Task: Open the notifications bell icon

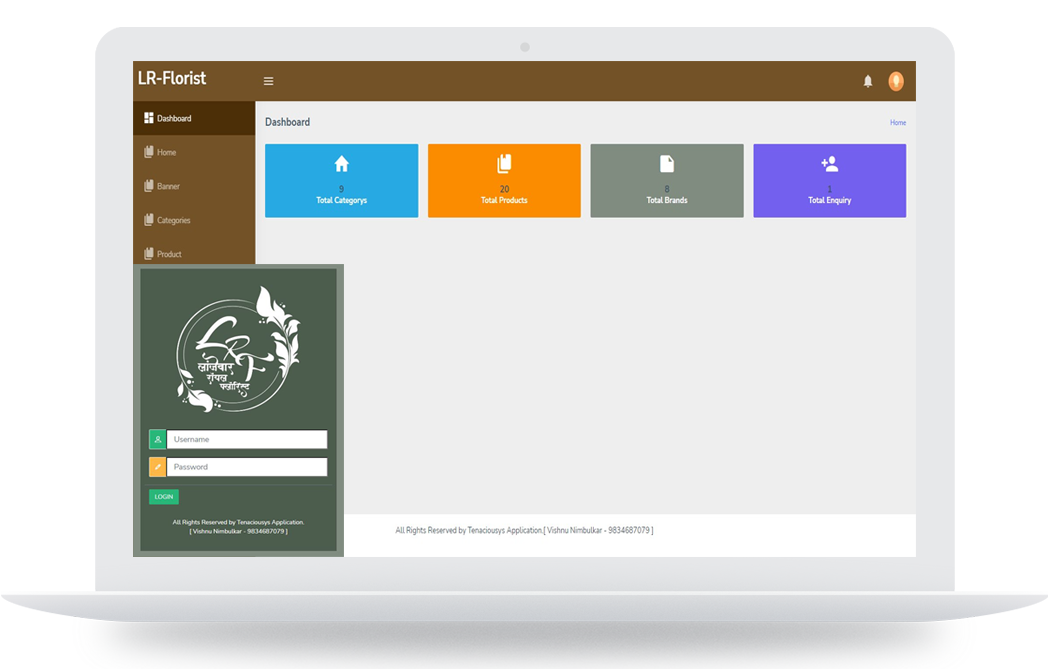Action: coord(868,81)
